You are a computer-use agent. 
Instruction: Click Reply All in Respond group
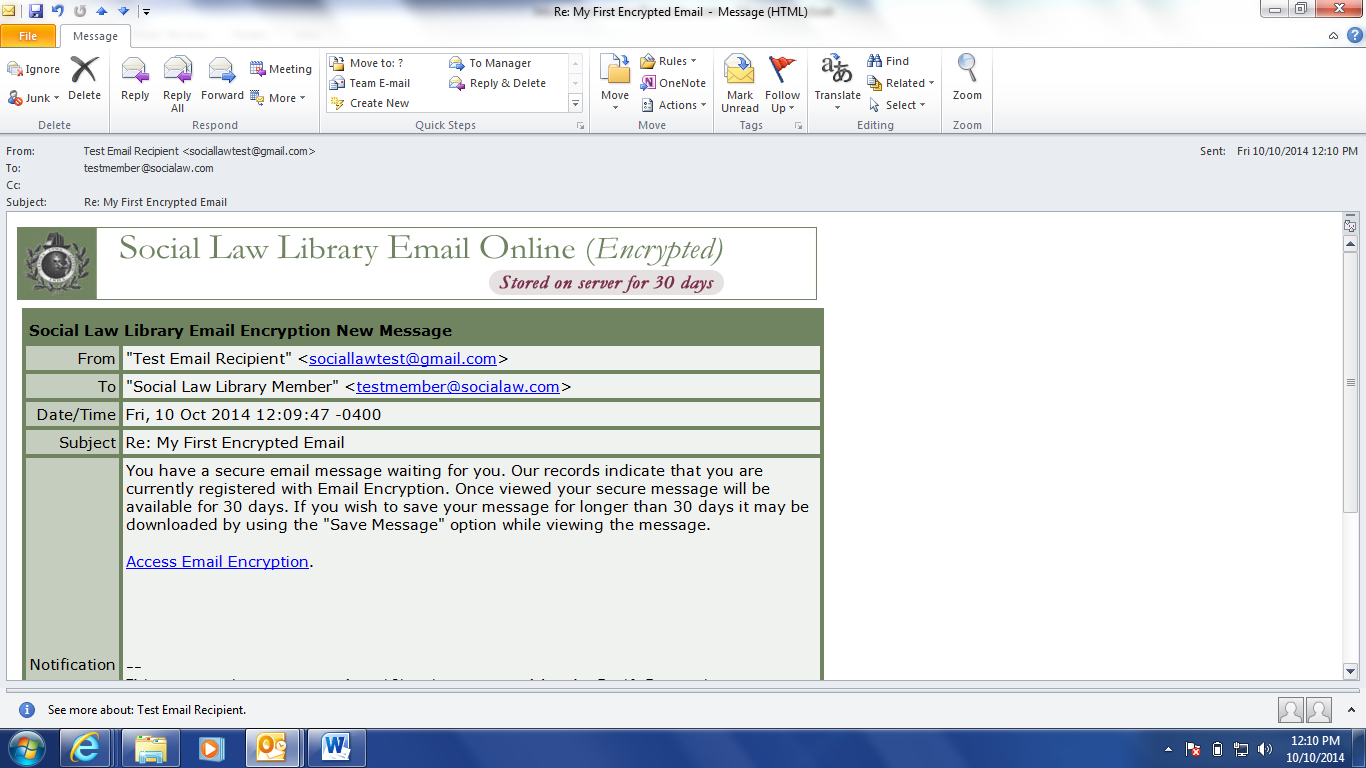coord(177,84)
